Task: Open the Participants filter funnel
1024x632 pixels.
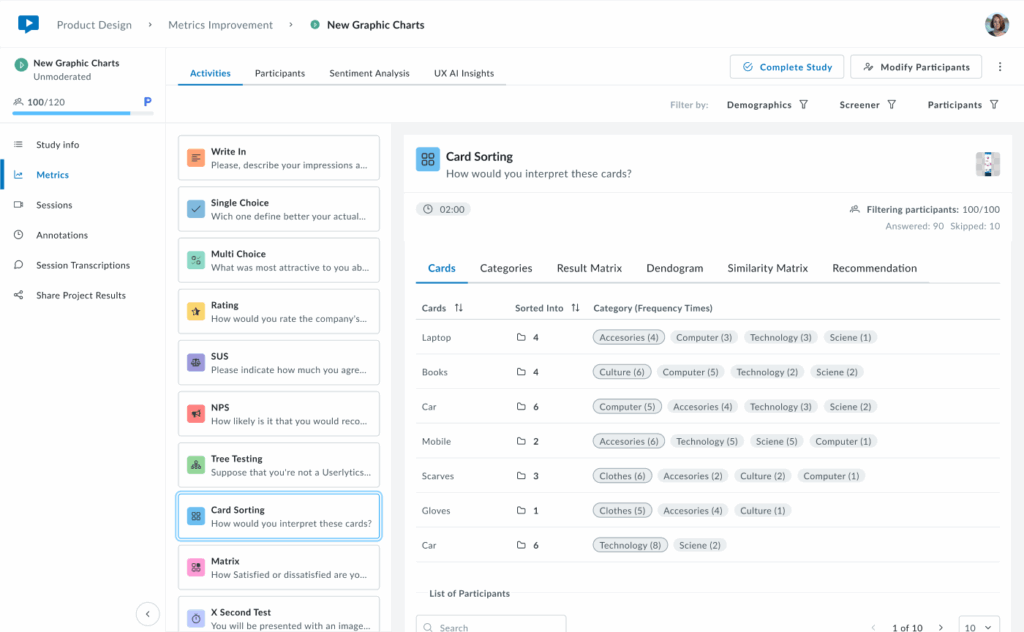Action: pyautogui.click(x=993, y=105)
